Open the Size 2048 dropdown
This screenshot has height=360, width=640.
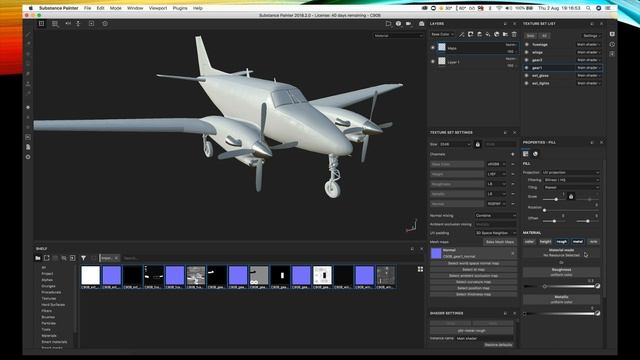coord(455,144)
